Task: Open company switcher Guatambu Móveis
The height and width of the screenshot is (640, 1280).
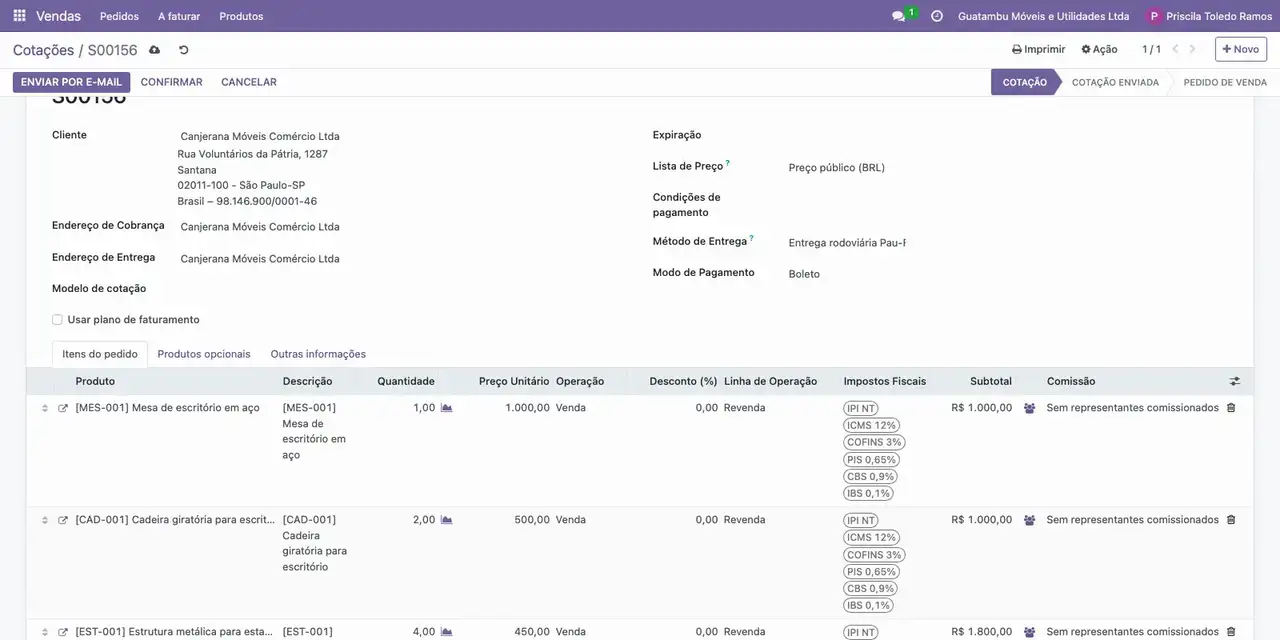Action: click(x=1043, y=16)
